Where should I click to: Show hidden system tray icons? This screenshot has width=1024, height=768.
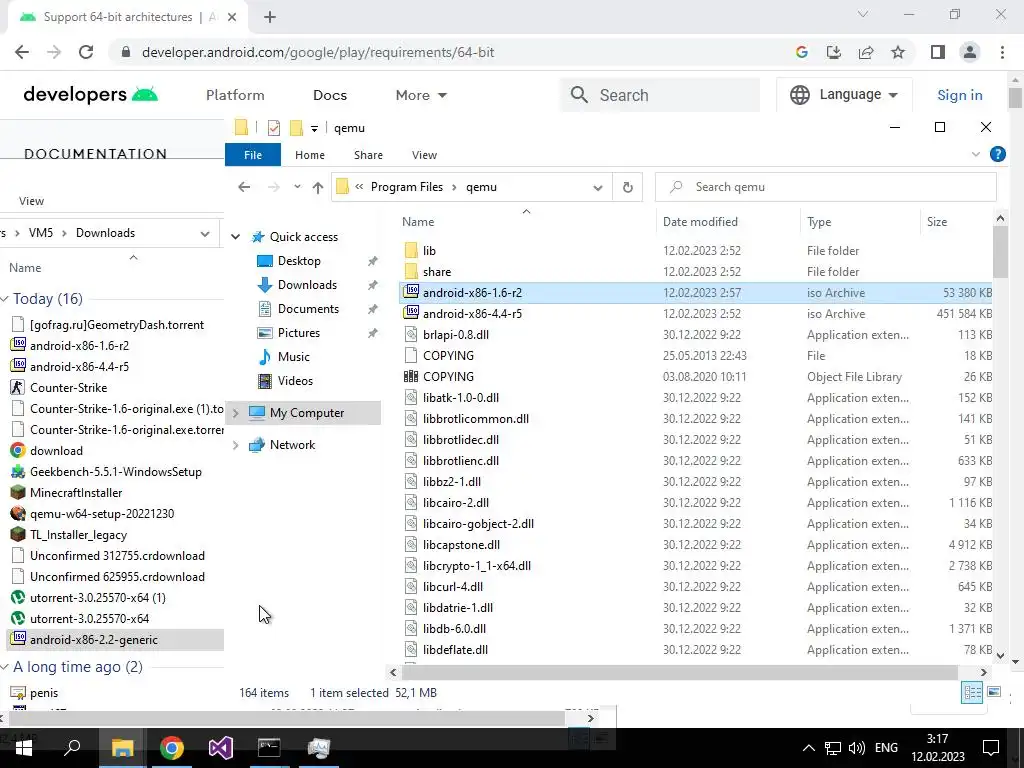[808, 748]
